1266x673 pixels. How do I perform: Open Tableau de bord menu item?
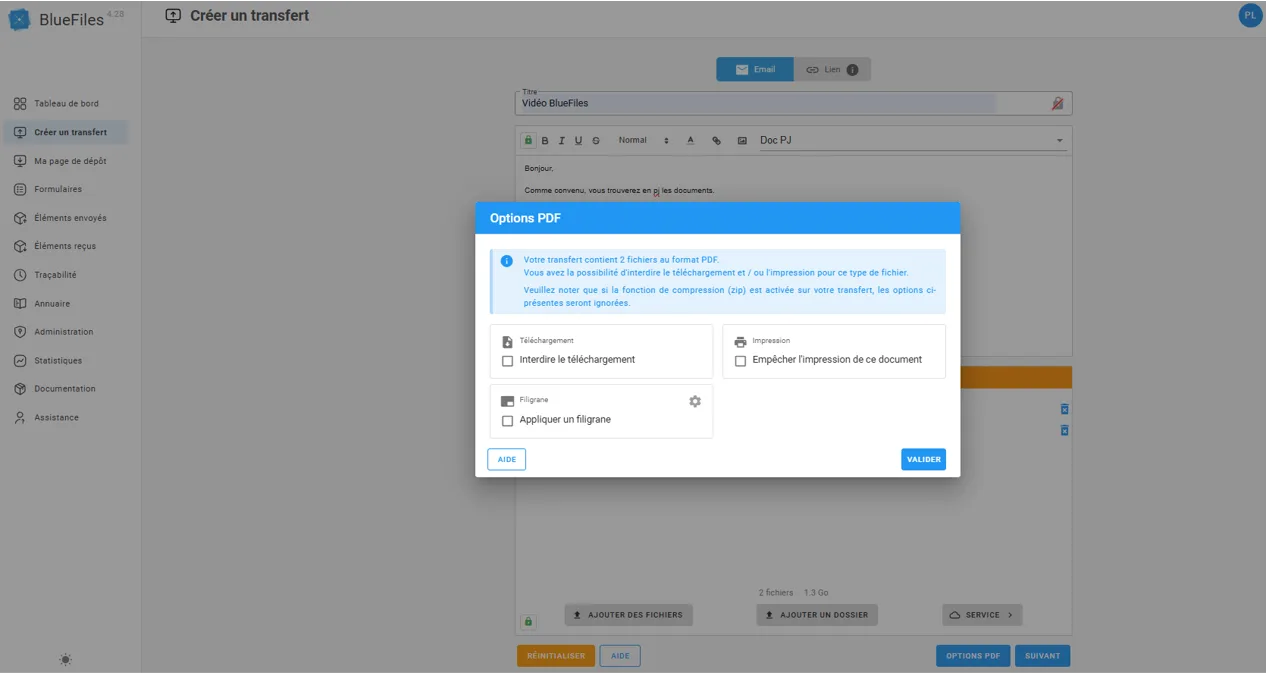tap(66, 104)
